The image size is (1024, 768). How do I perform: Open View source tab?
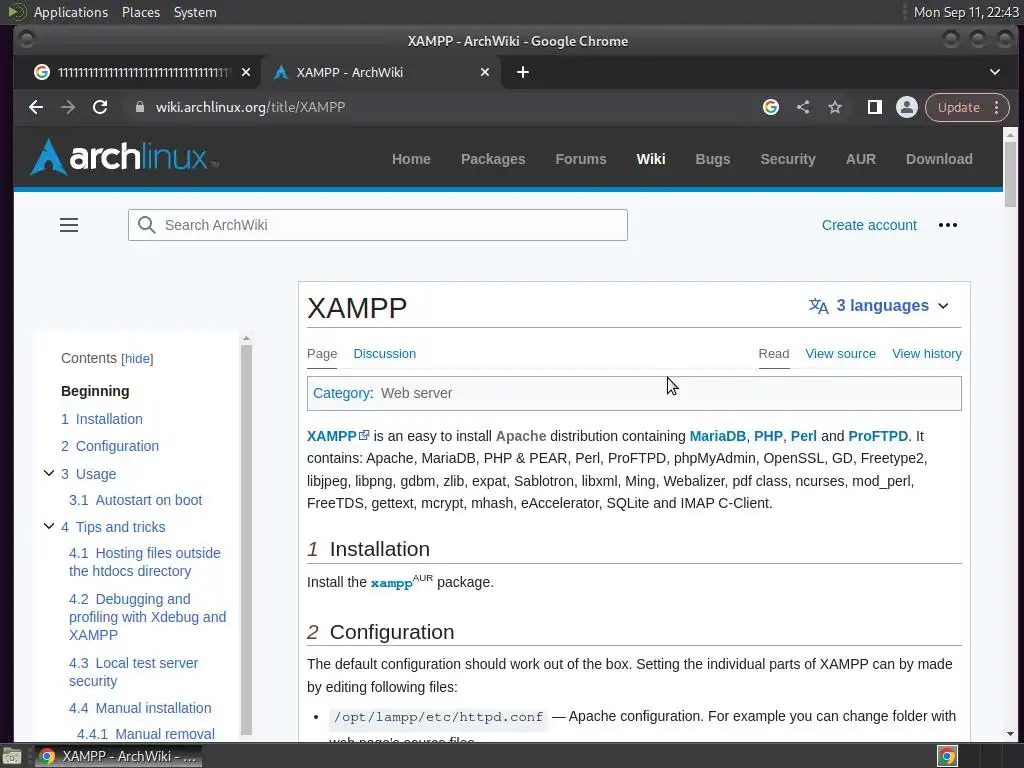pos(840,354)
